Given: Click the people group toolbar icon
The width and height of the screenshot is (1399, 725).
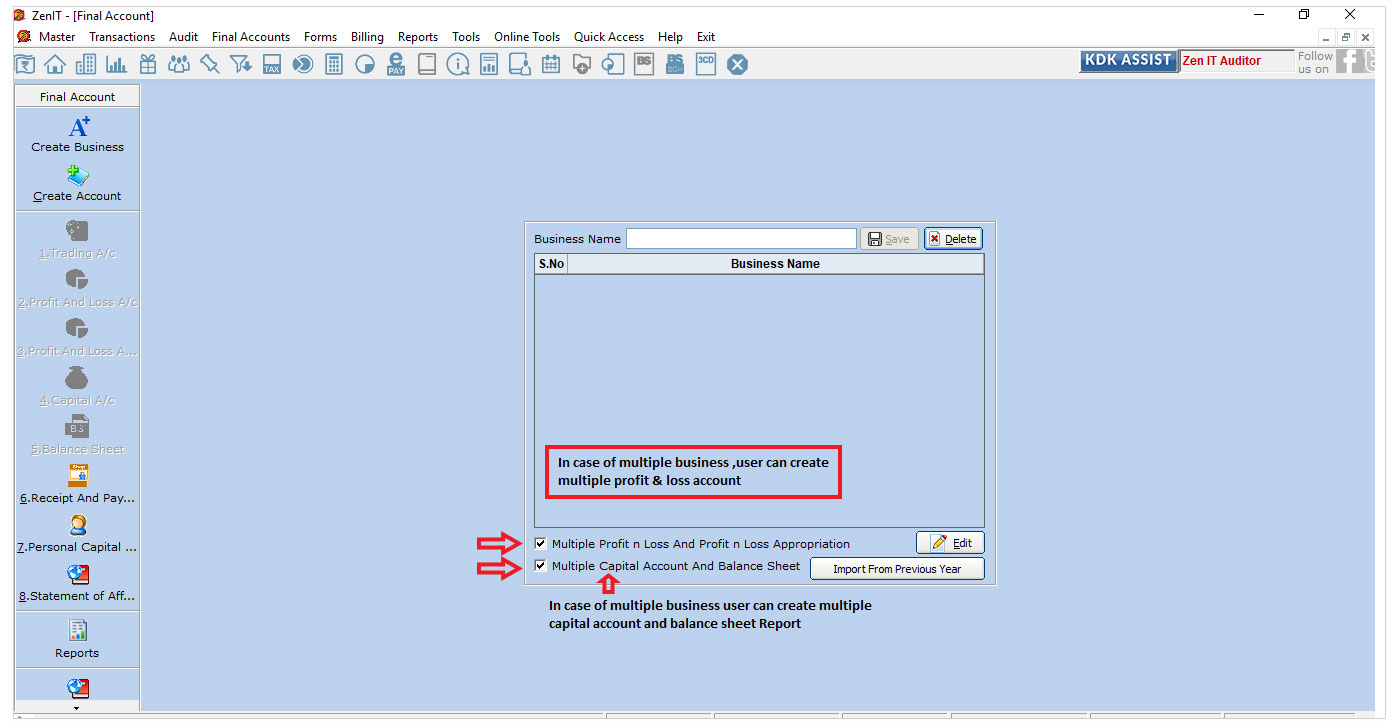Looking at the screenshot, I should pyautogui.click(x=179, y=64).
